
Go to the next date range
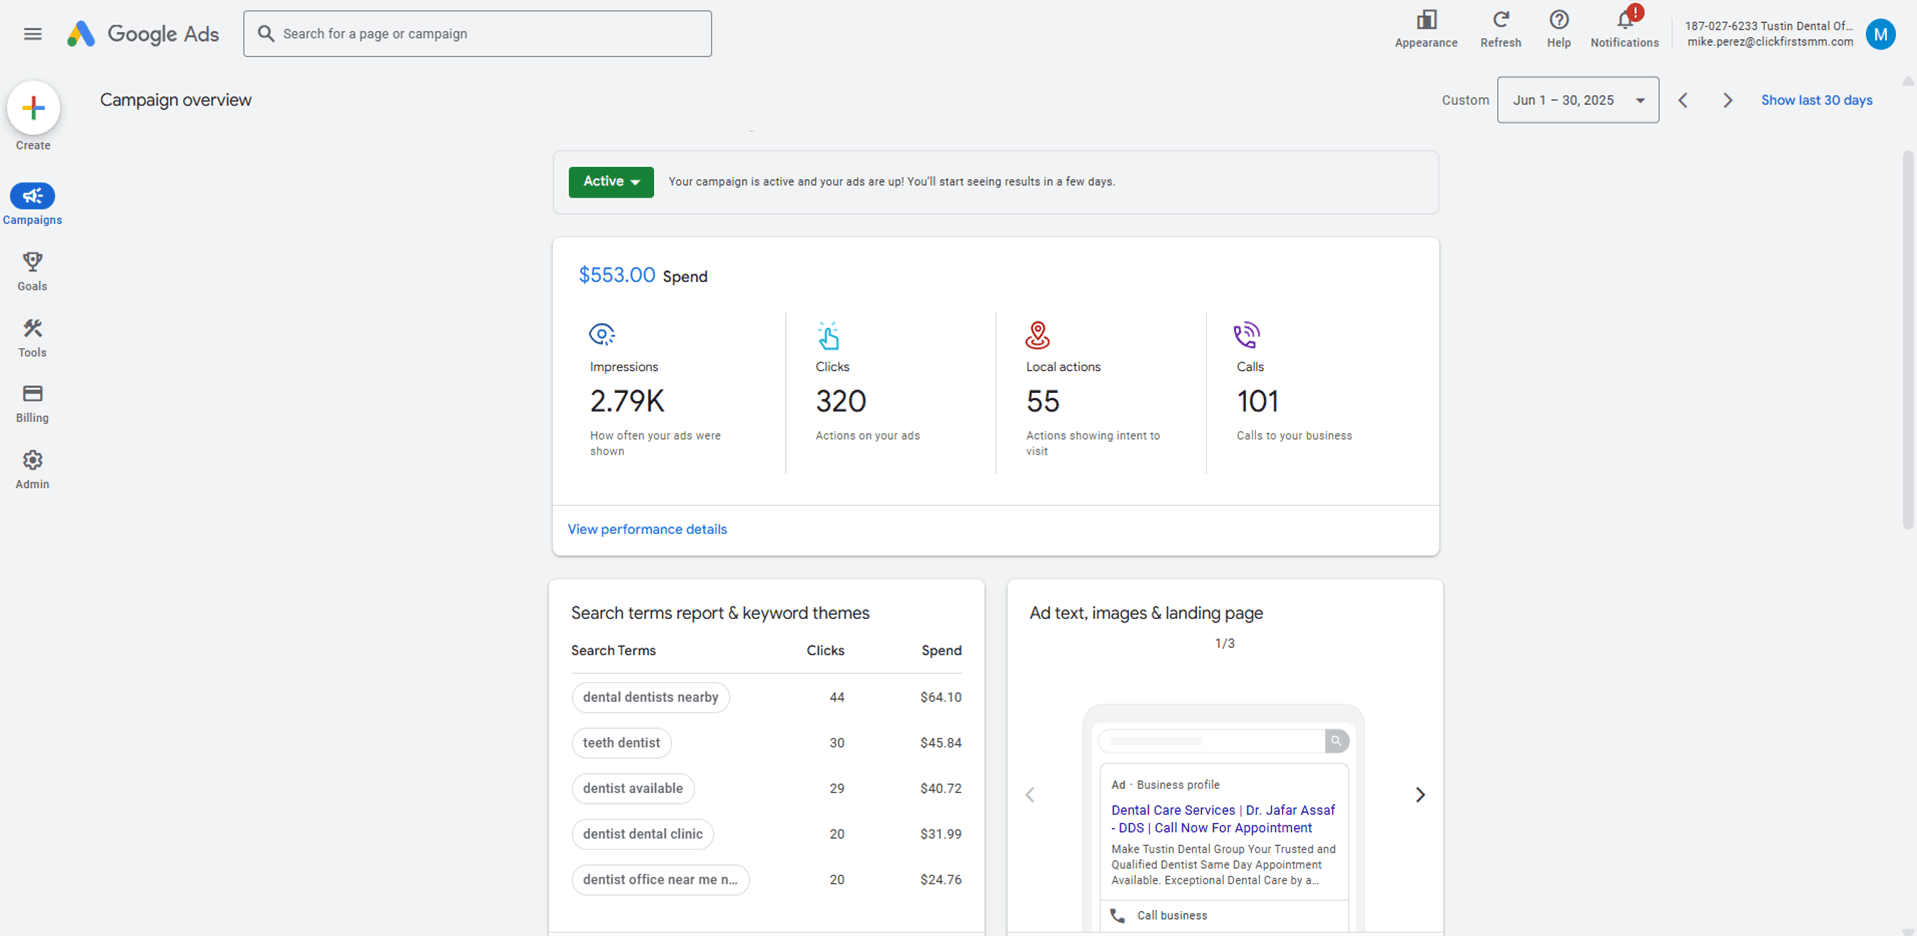(x=1728, y=100)
